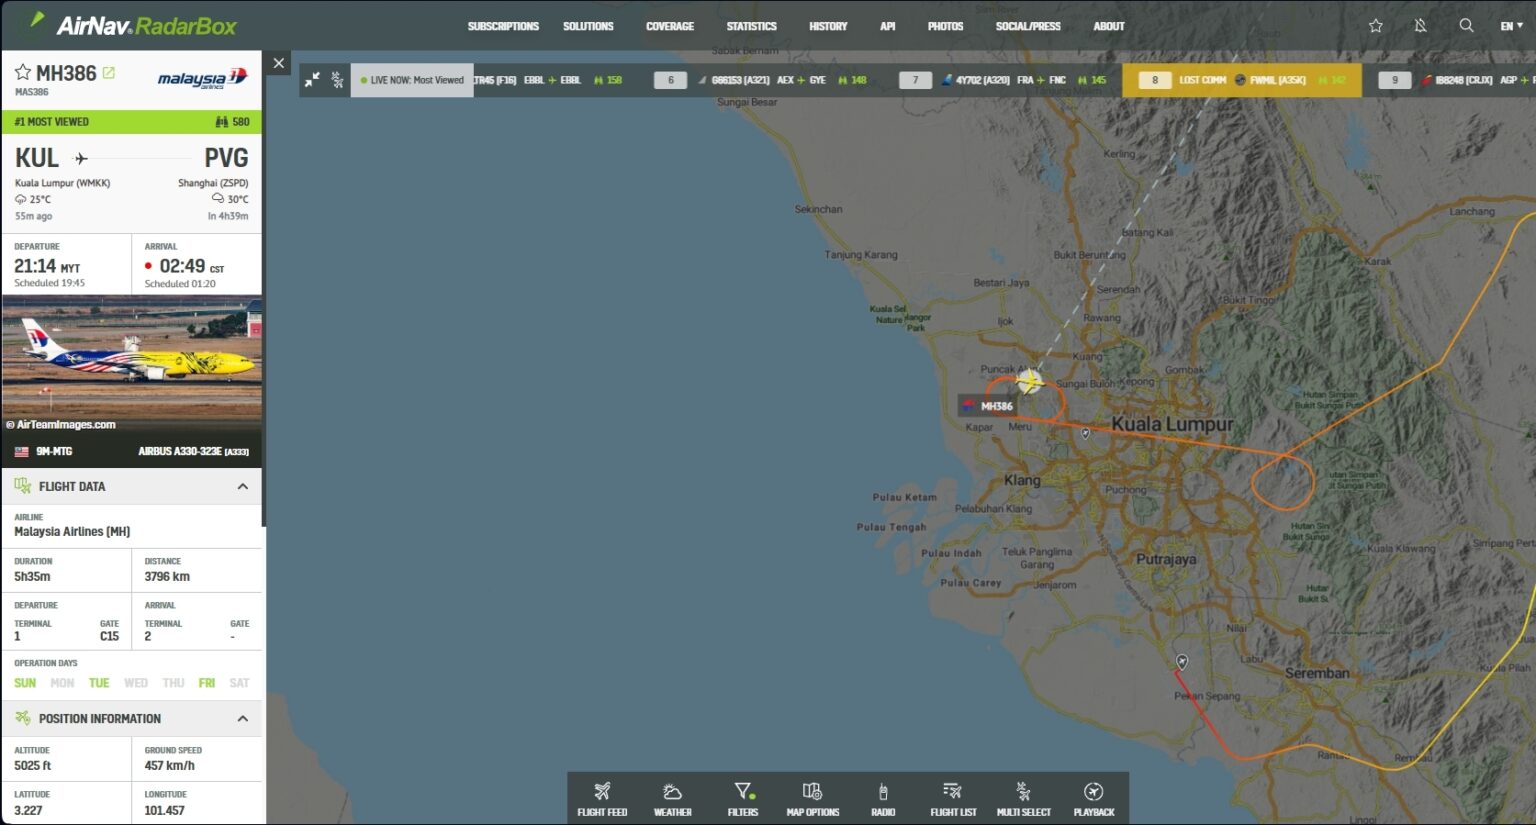This screenshot has width=1536, height=825.
Task: Click the departure time 21:14 MYT
Action: 47,266
